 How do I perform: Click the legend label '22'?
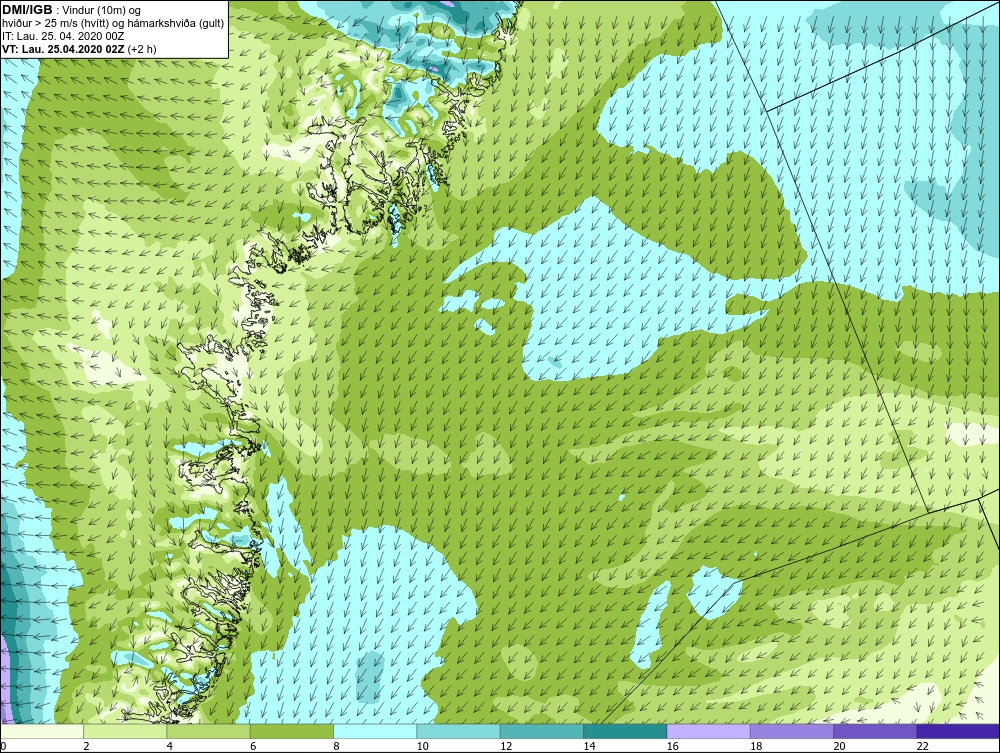point(922,746)
